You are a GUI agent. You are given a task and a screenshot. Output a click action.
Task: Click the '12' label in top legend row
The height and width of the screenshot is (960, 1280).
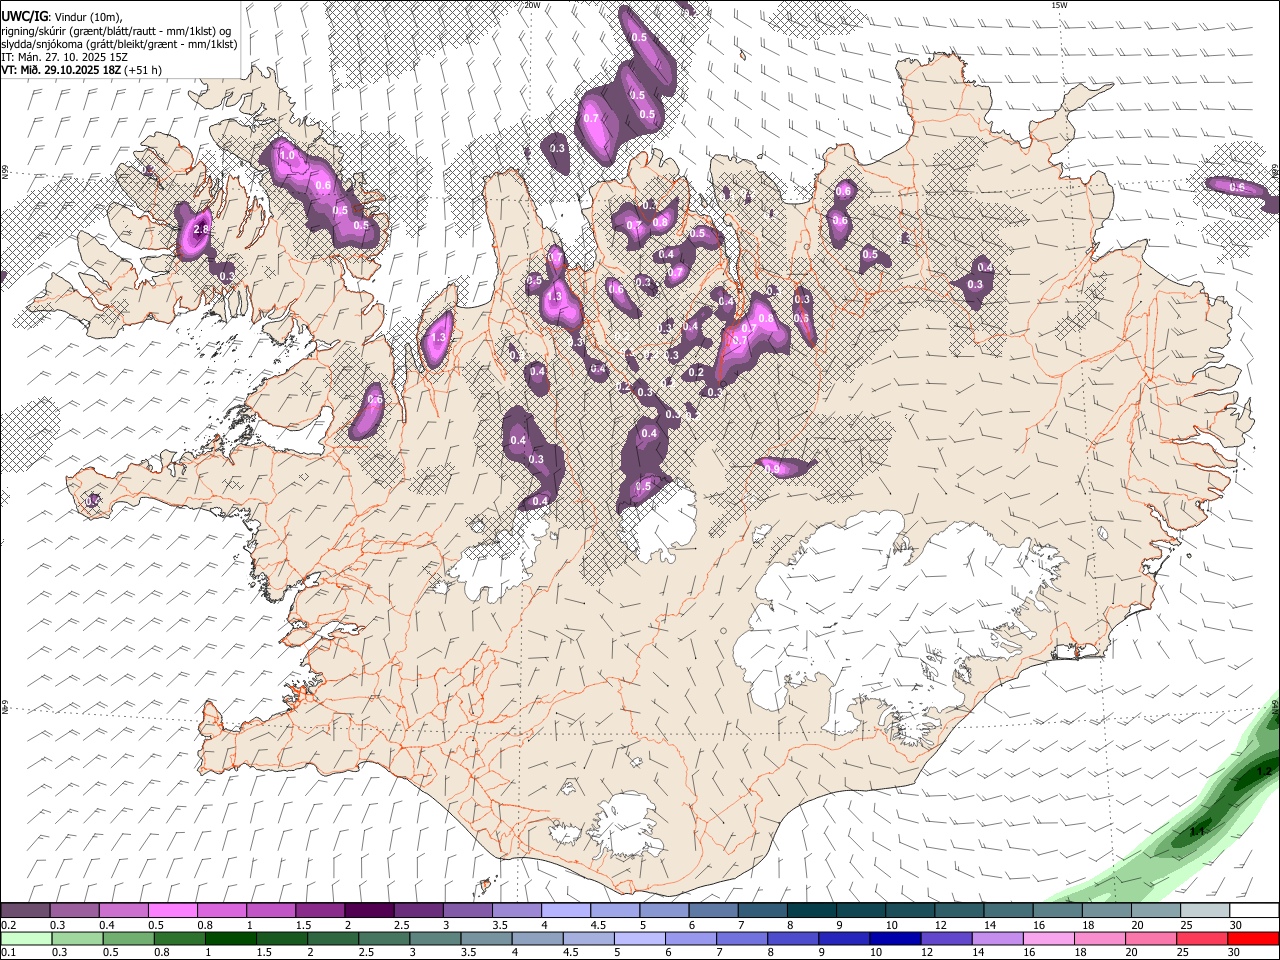pyautogui.click(x=941, y=925)
